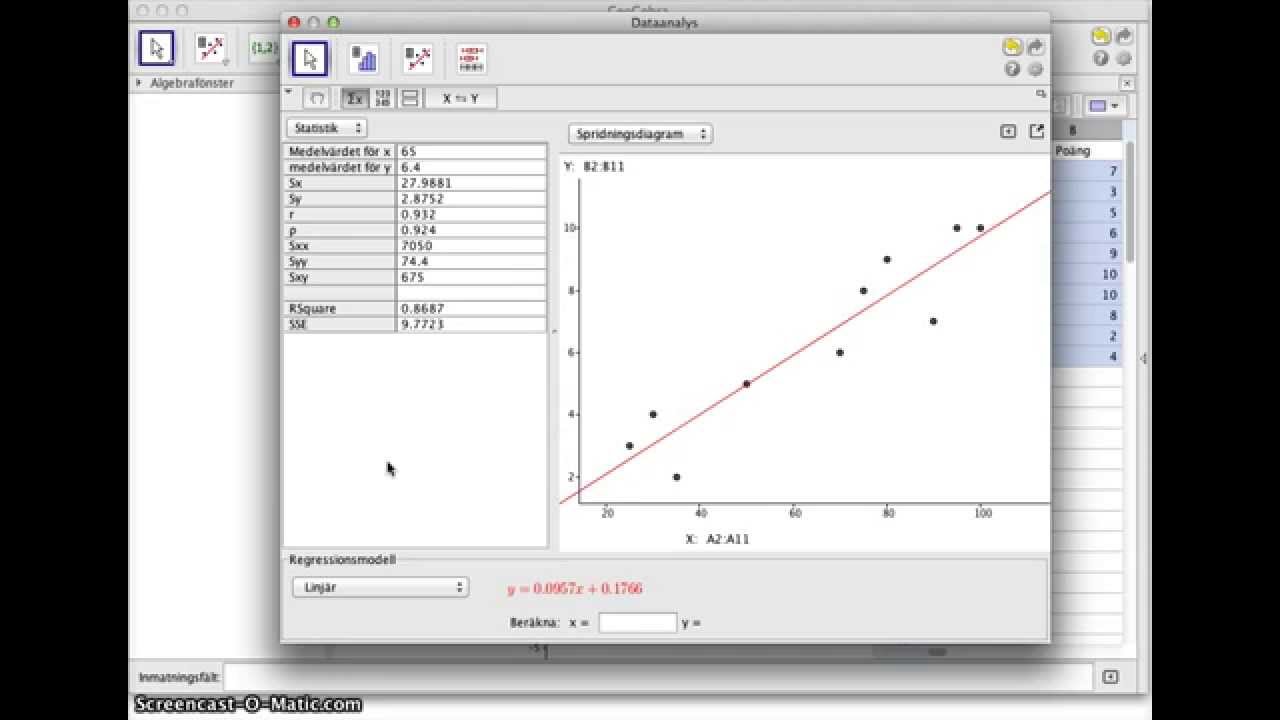The width and height of the screenshot is (1280, 720).
Task: Click the RSquare value 0.8687
Action: point(472,309)
